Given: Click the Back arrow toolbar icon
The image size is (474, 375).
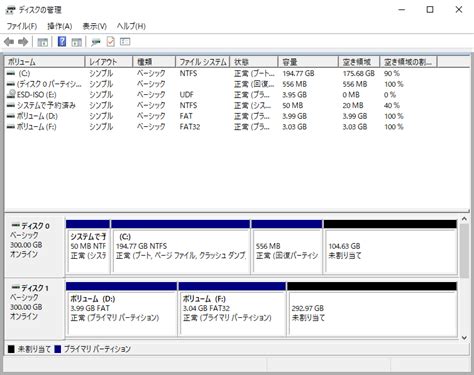Looking at the screenshot, I should pyautogui.click(x=9, y=42).
